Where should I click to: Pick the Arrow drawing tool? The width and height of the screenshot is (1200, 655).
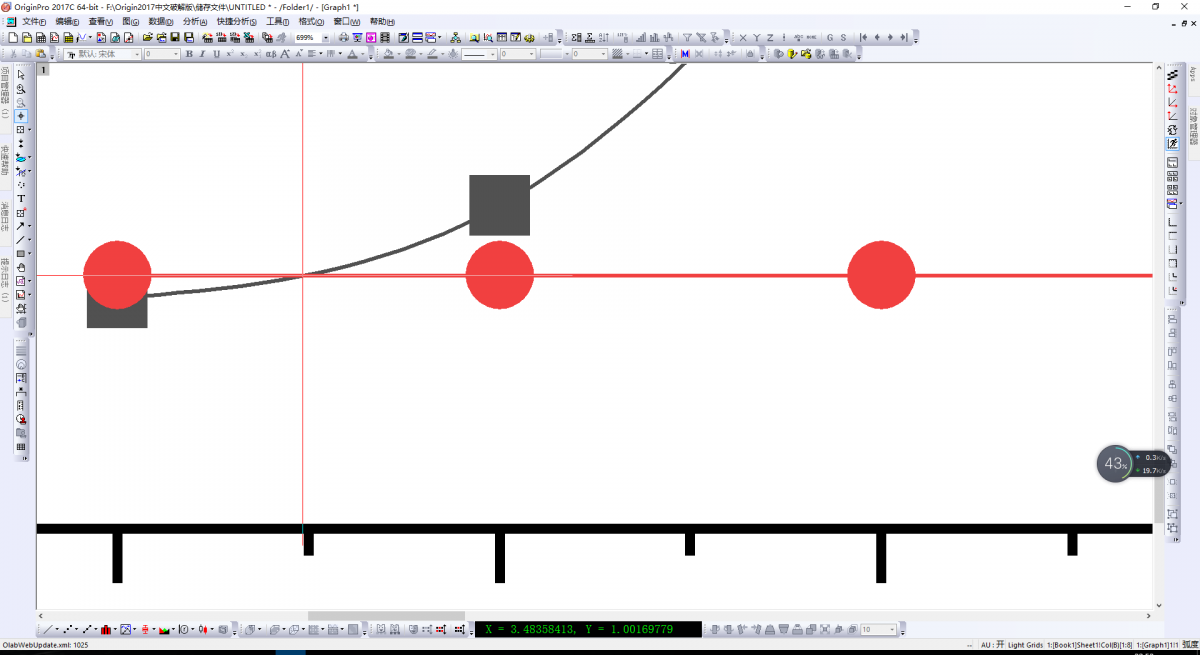(21, 226)
